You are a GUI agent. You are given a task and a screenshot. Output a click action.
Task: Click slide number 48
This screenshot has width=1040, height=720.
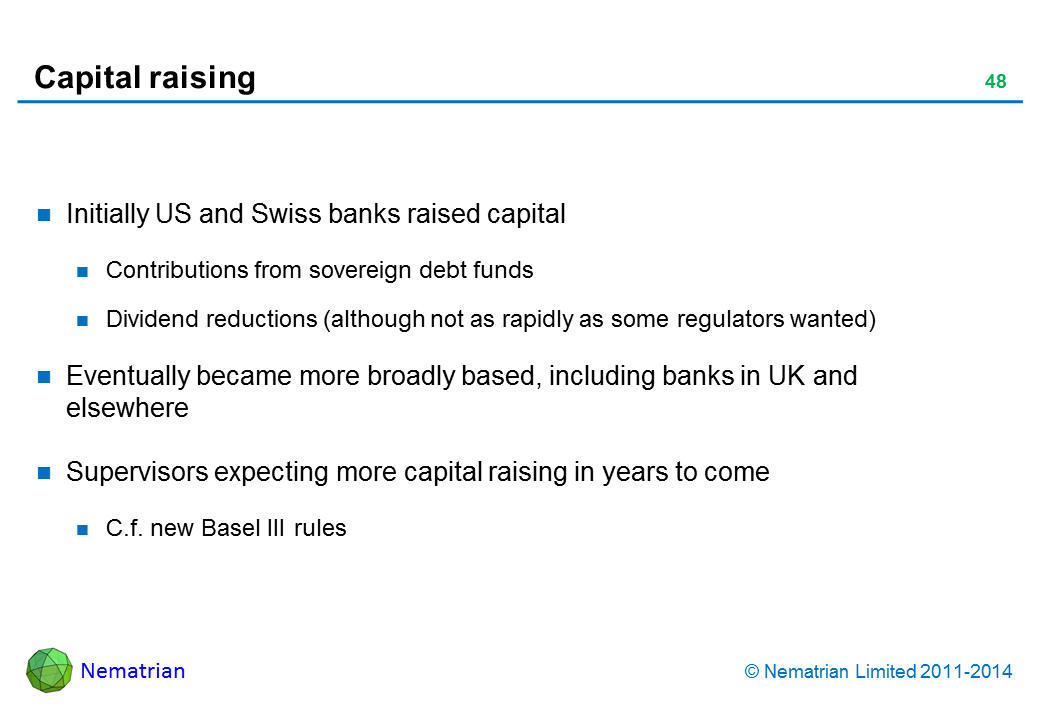coord(995,82)
